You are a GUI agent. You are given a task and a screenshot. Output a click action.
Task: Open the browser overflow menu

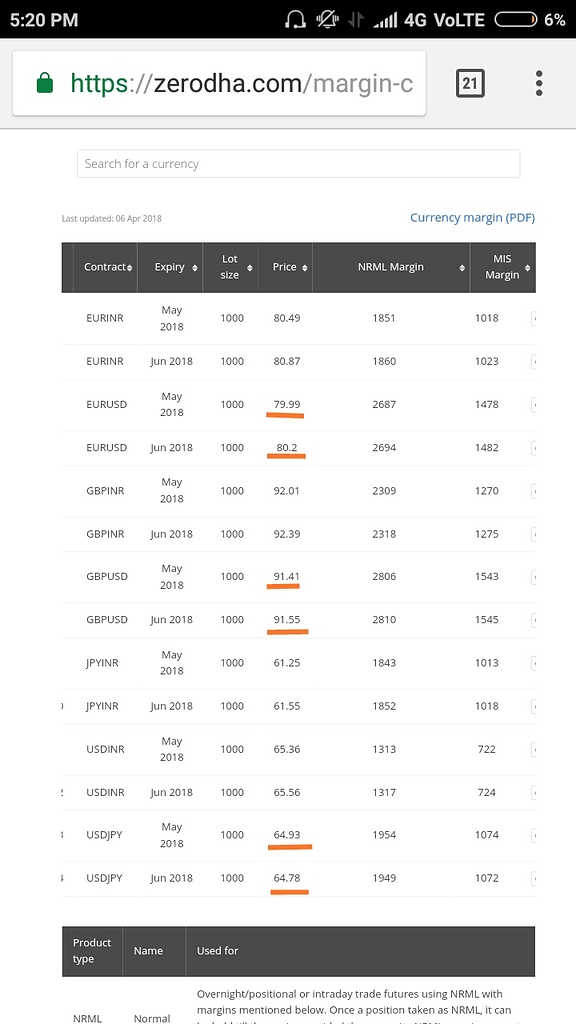pos(538,83)
